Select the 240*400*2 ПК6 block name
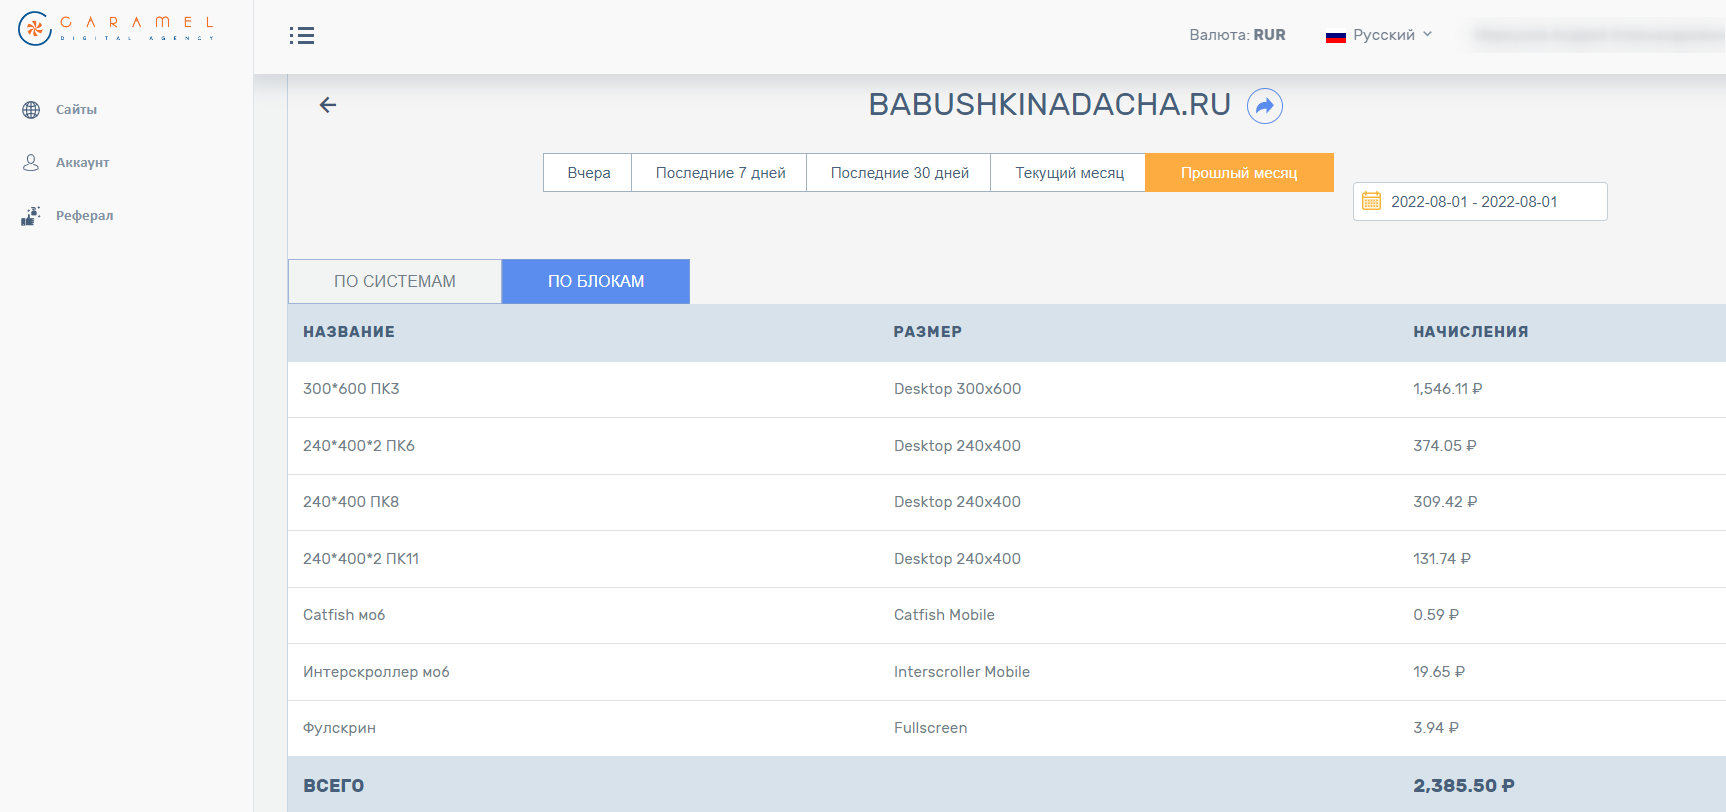The height and width of the screenshot is (812, 1726). point(359,446)
